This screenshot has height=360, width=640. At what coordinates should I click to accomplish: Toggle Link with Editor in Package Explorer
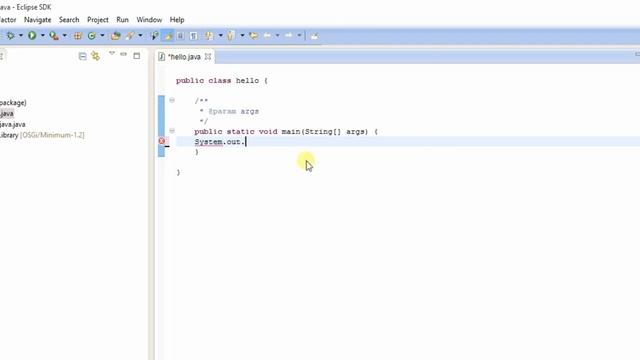pyautogui.click(x=96, y=56)
